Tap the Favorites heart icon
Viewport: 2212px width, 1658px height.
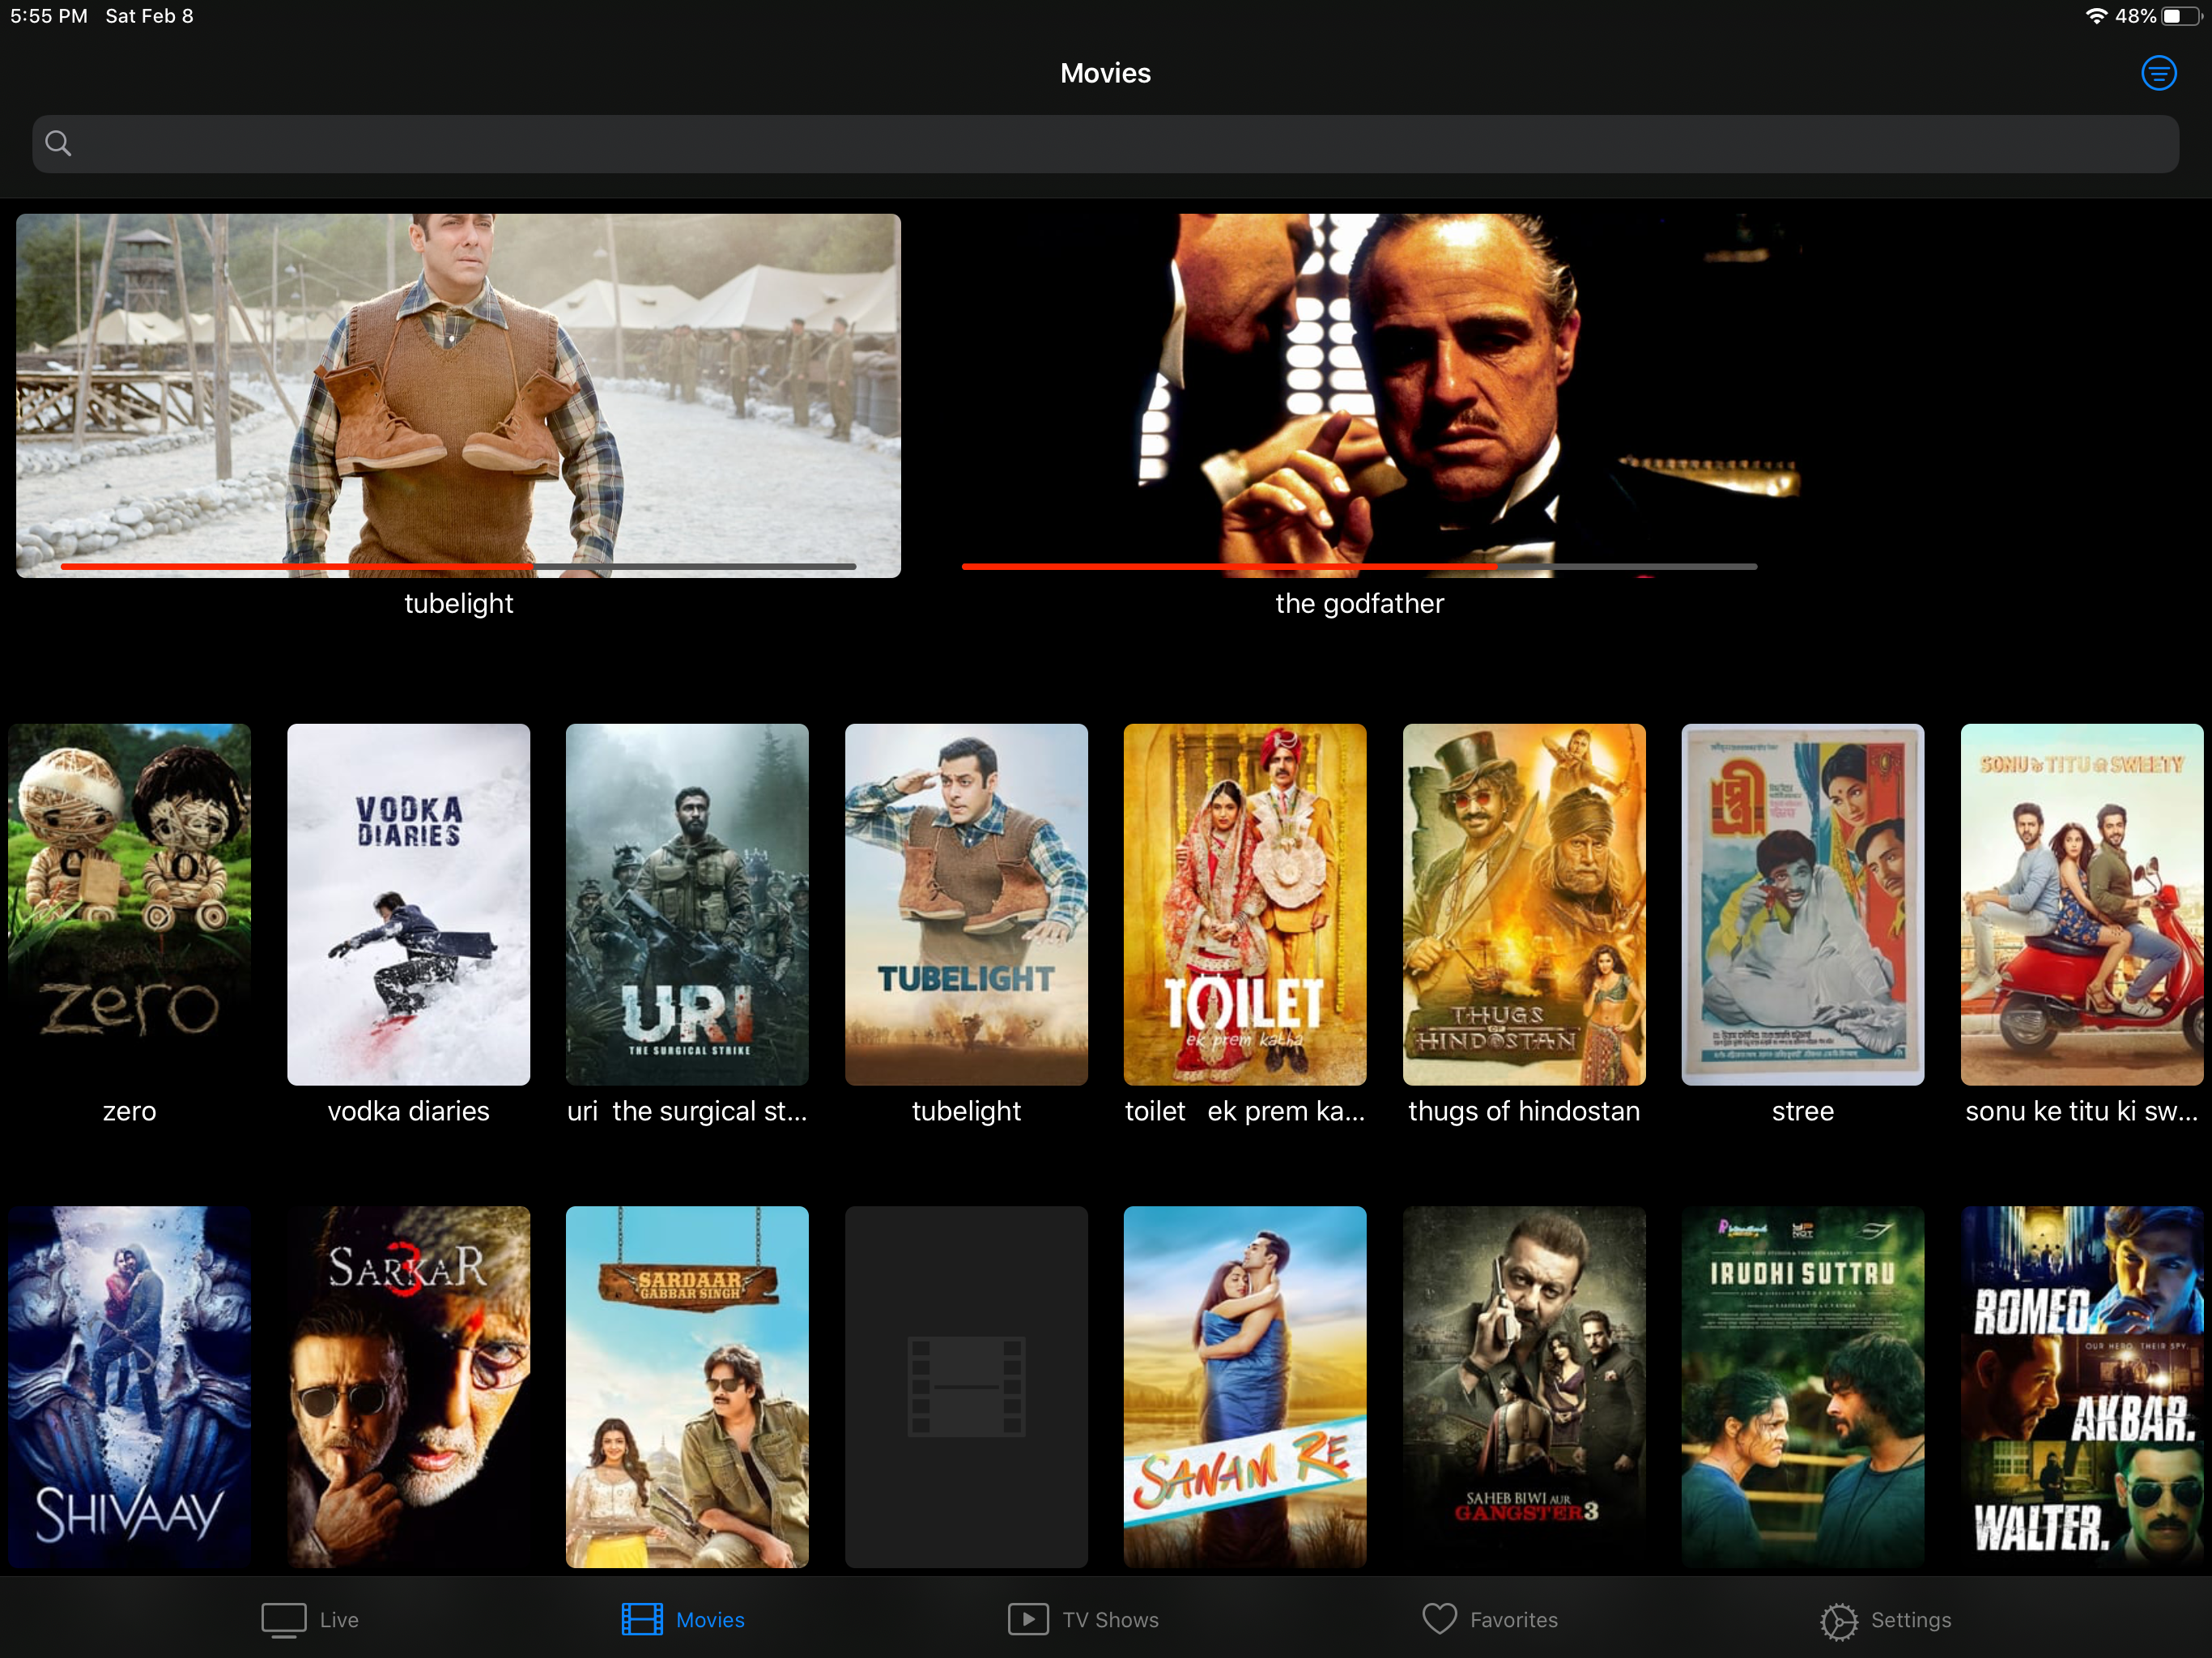pyautogui.click(x=1439, y=1619)
